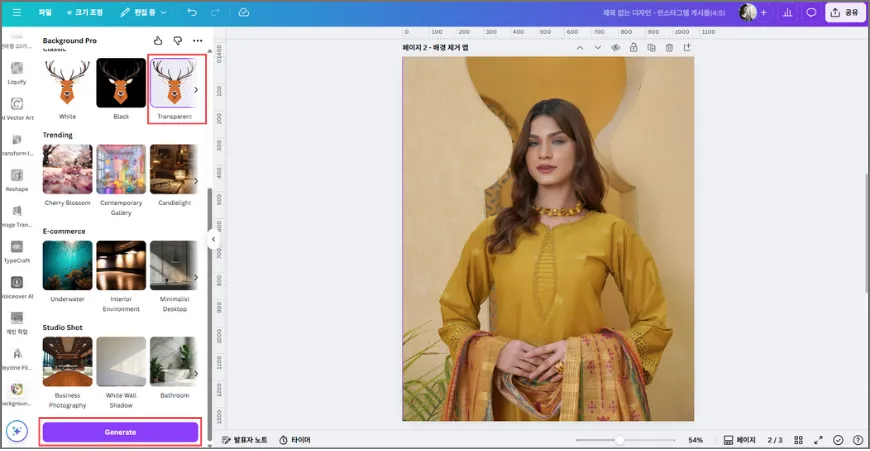Click the redo arrow

(x=215, y=12)
